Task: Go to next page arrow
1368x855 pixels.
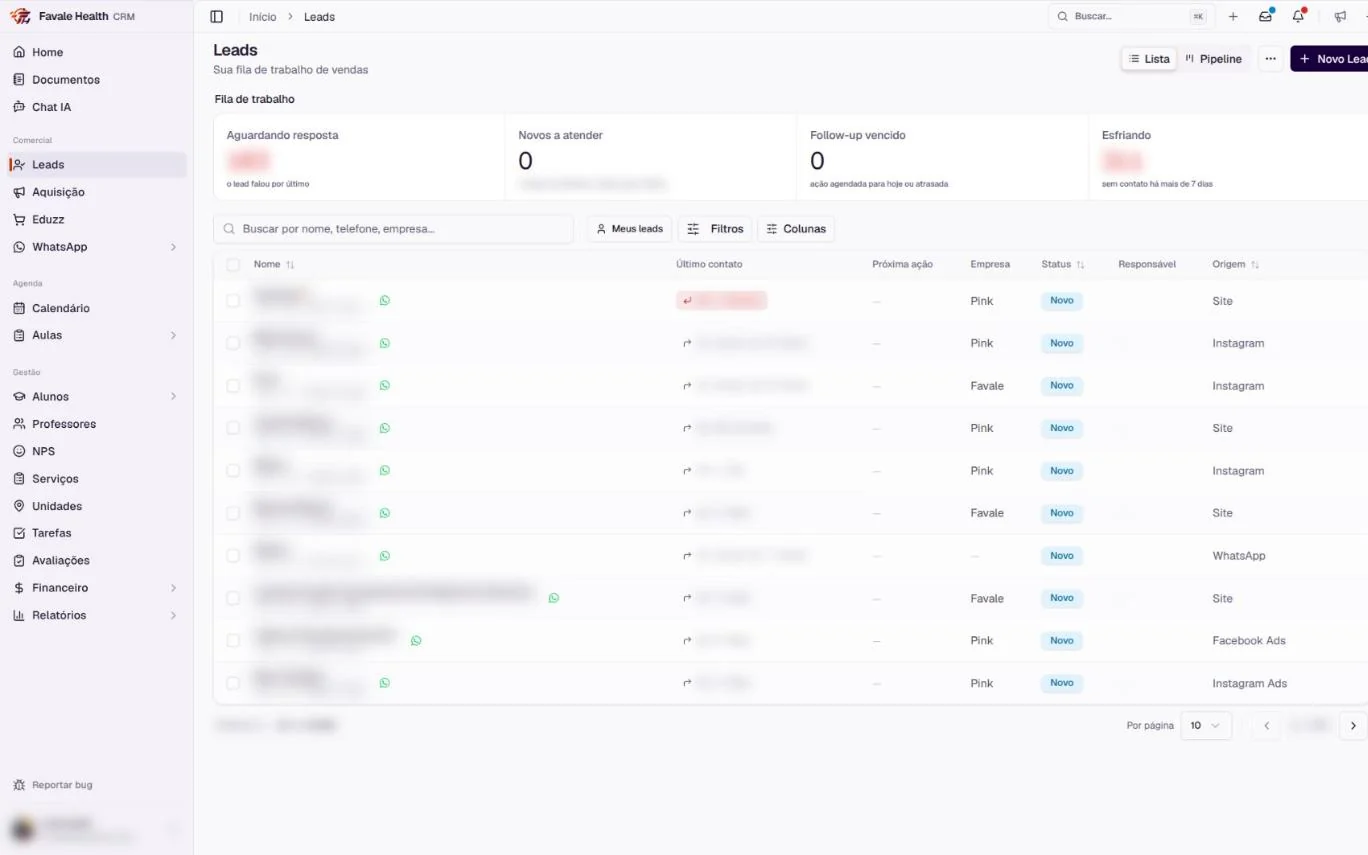Action: (x=1353, y=726)
